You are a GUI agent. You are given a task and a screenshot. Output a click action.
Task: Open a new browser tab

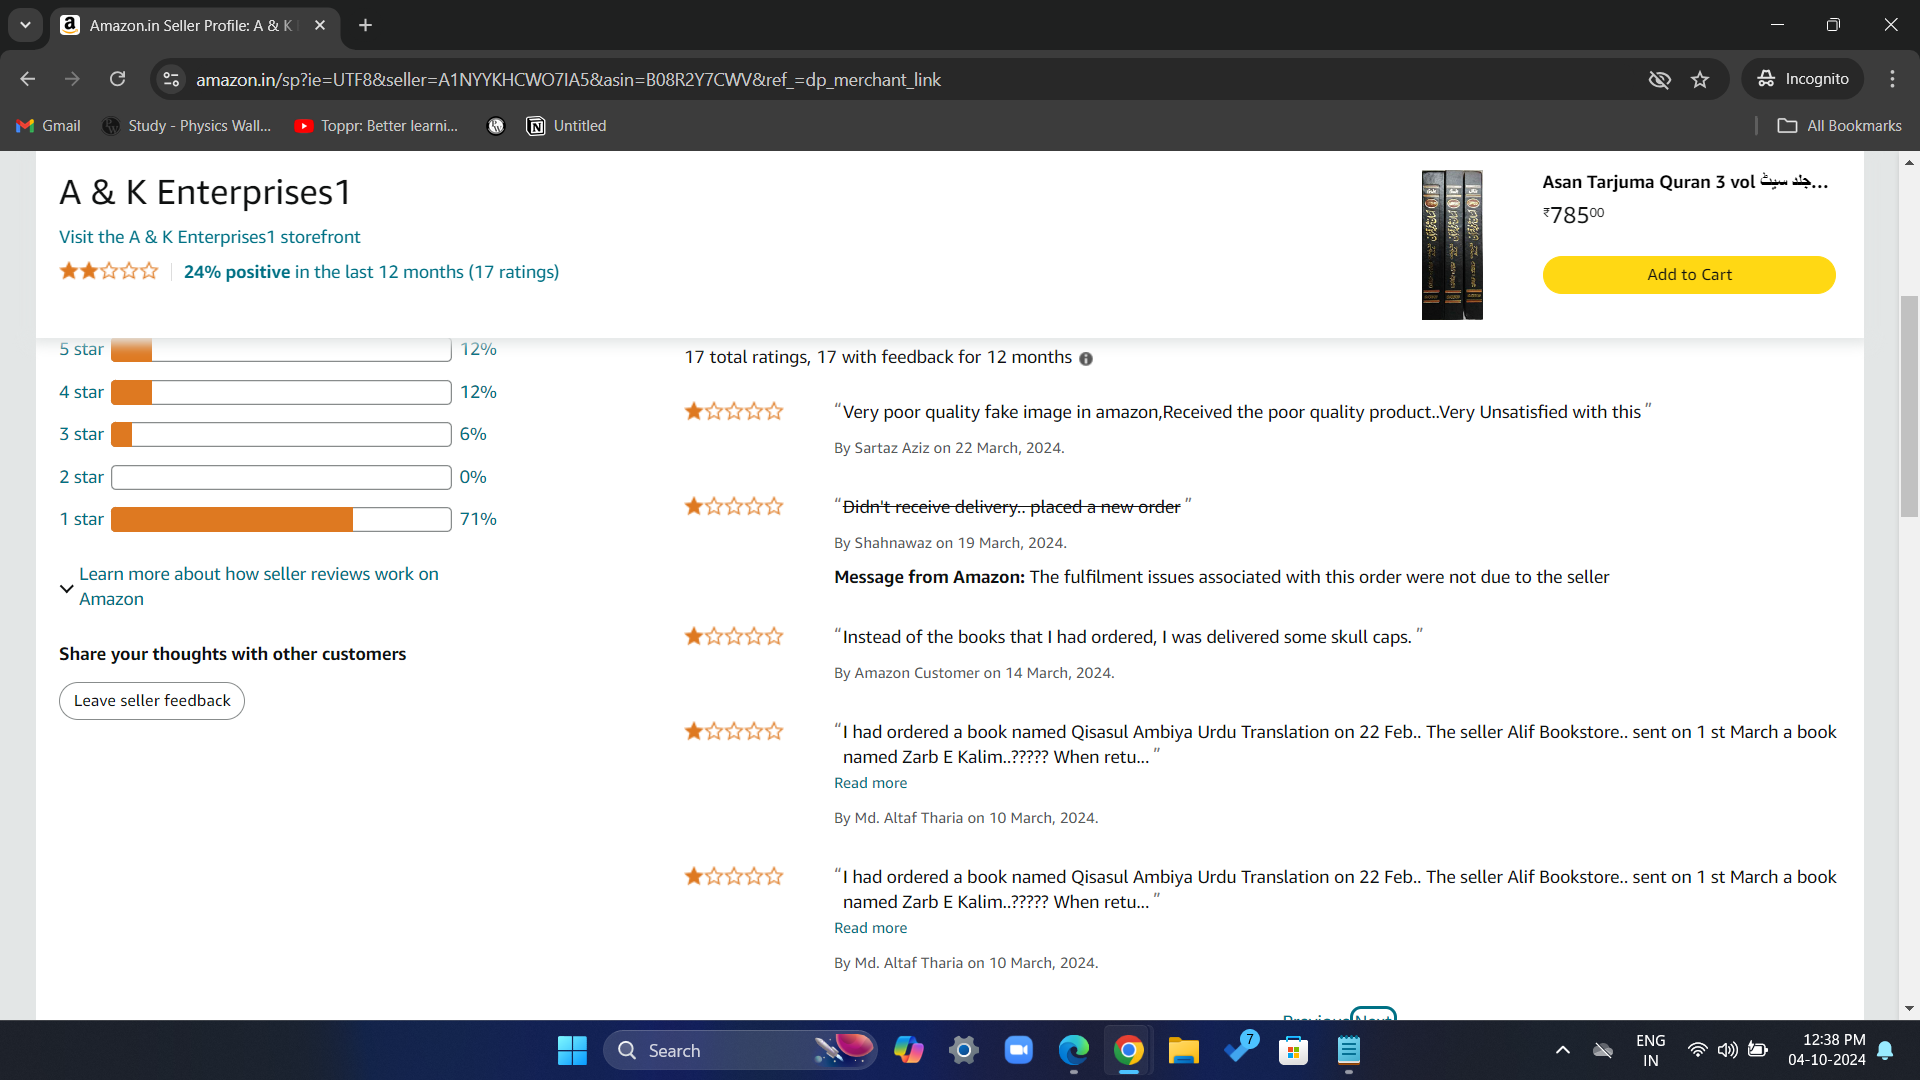(366, 25)
